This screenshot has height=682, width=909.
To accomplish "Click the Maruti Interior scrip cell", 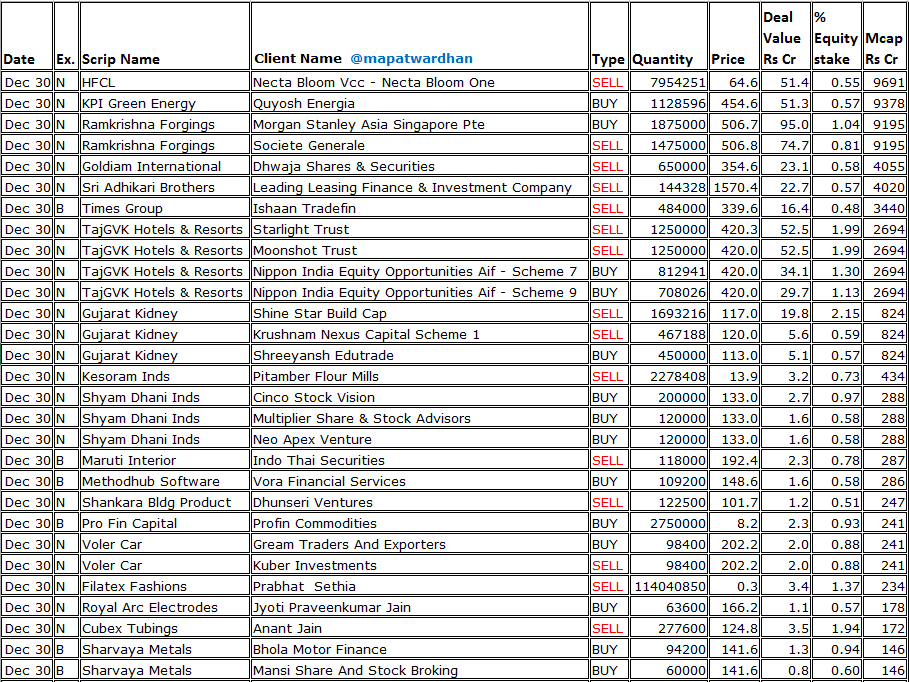I will [165, 460].
